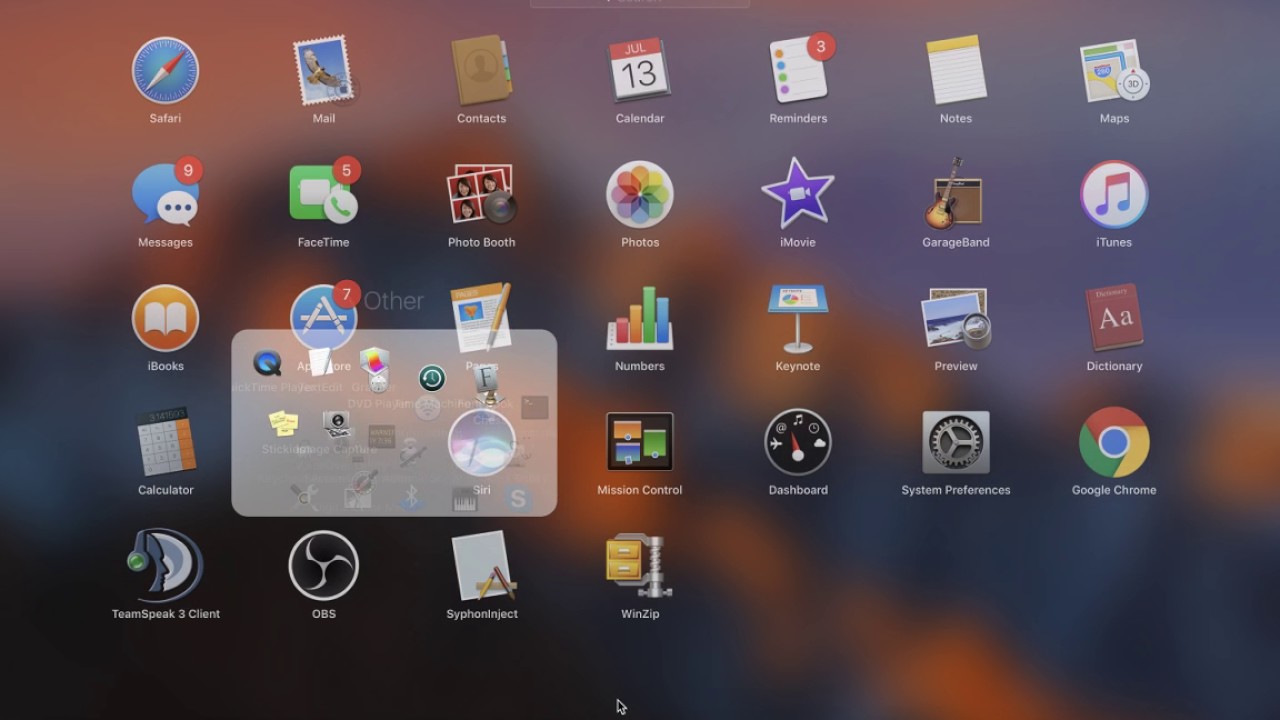1280x720 pixels.
Task: Open GarageBand
Action: coord(956,194)
